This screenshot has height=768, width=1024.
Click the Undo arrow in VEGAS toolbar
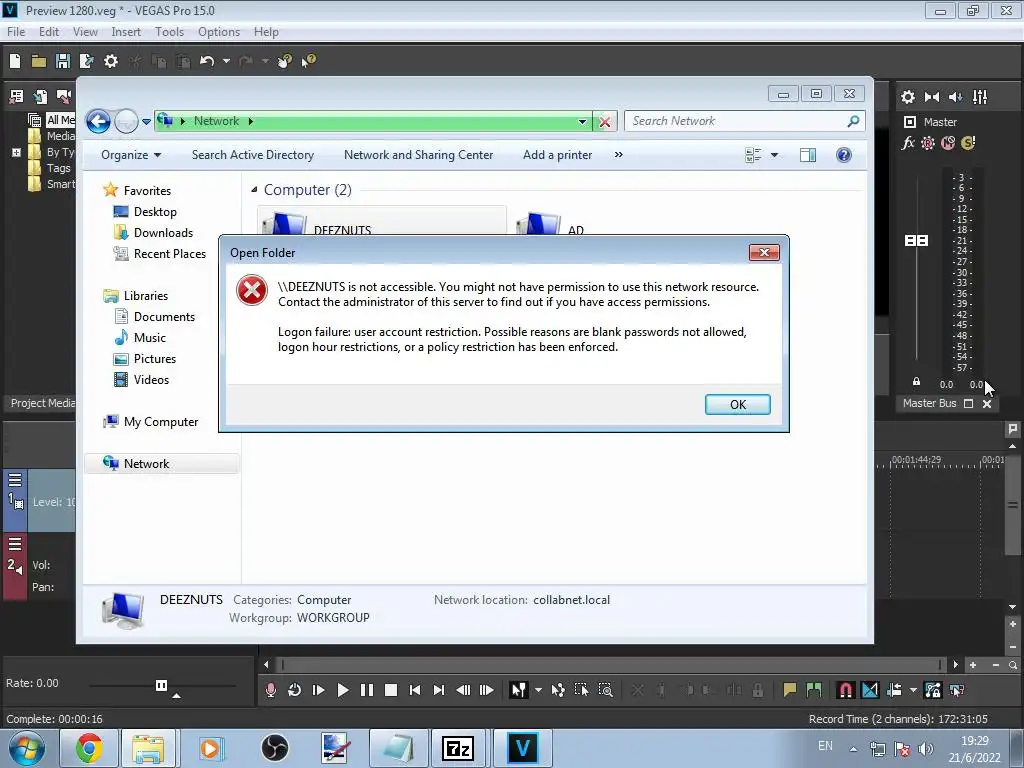(207, 61)
